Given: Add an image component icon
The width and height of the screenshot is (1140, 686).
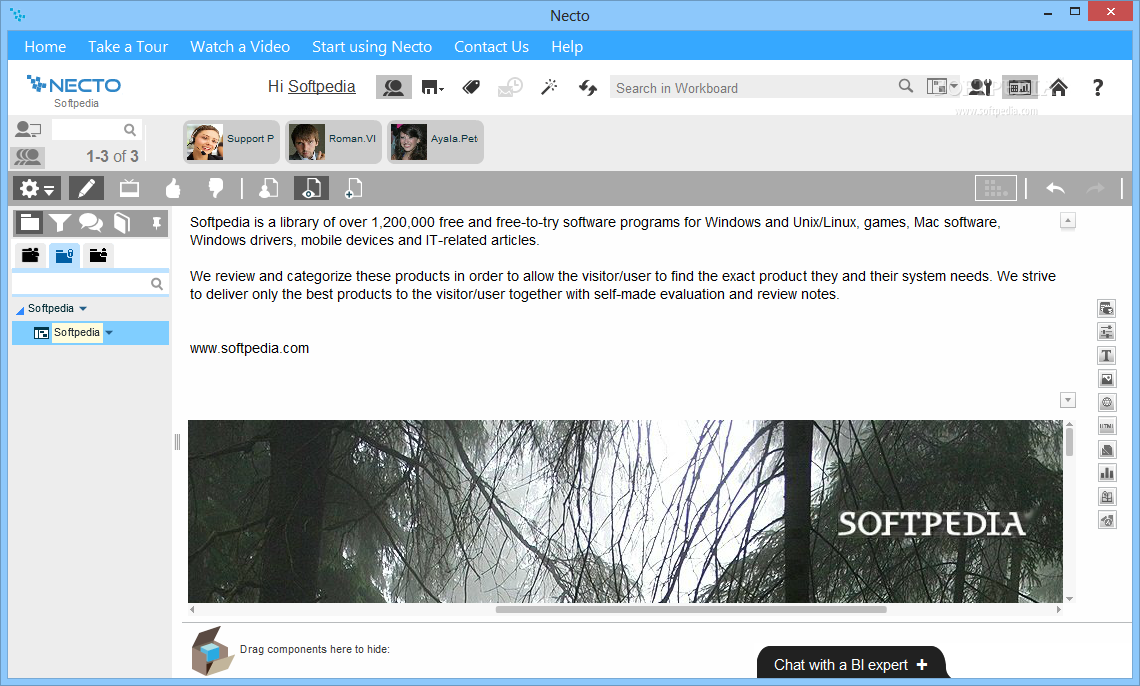Looking at the screenshot, I should tap(1107, 379).
